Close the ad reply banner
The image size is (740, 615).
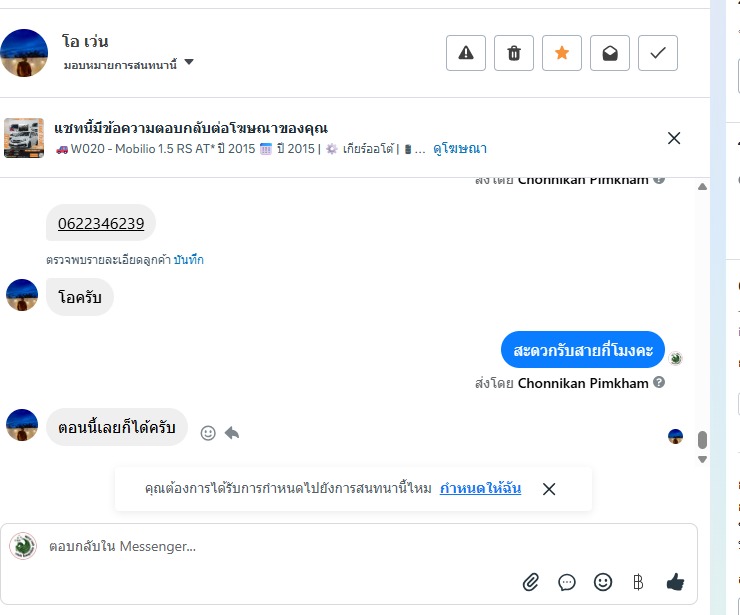click(674, 138)
